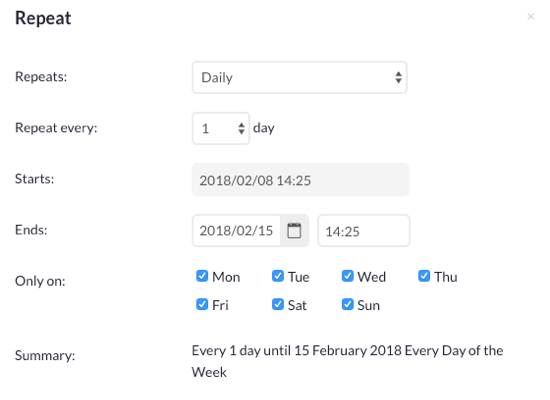
Task: Disable the Sat checkbox
Action: point(278,304)
